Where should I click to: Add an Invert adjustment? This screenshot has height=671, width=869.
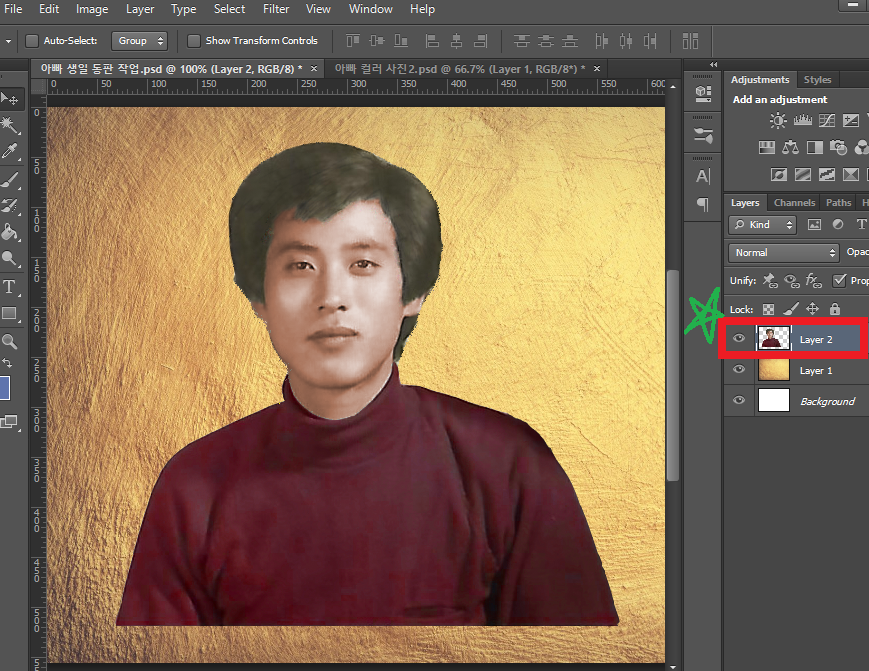[779, 175]
